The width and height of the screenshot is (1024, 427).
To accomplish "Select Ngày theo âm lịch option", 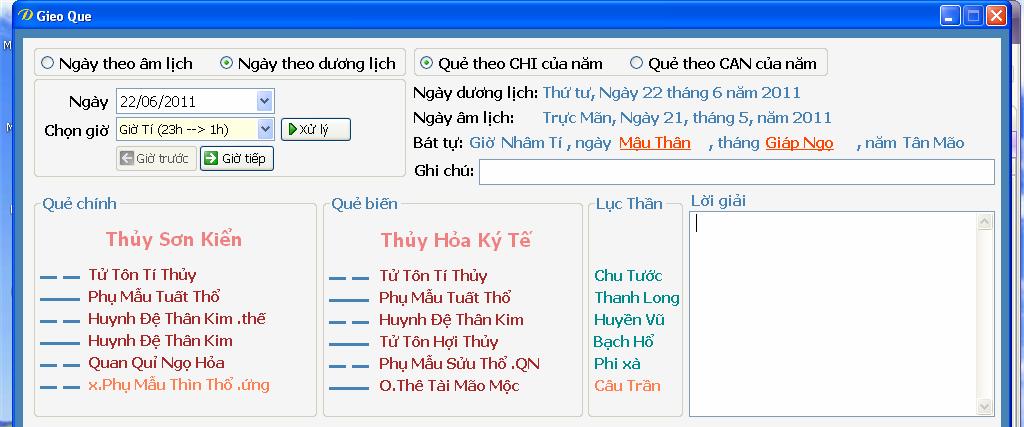I will (x=47, y=63).
